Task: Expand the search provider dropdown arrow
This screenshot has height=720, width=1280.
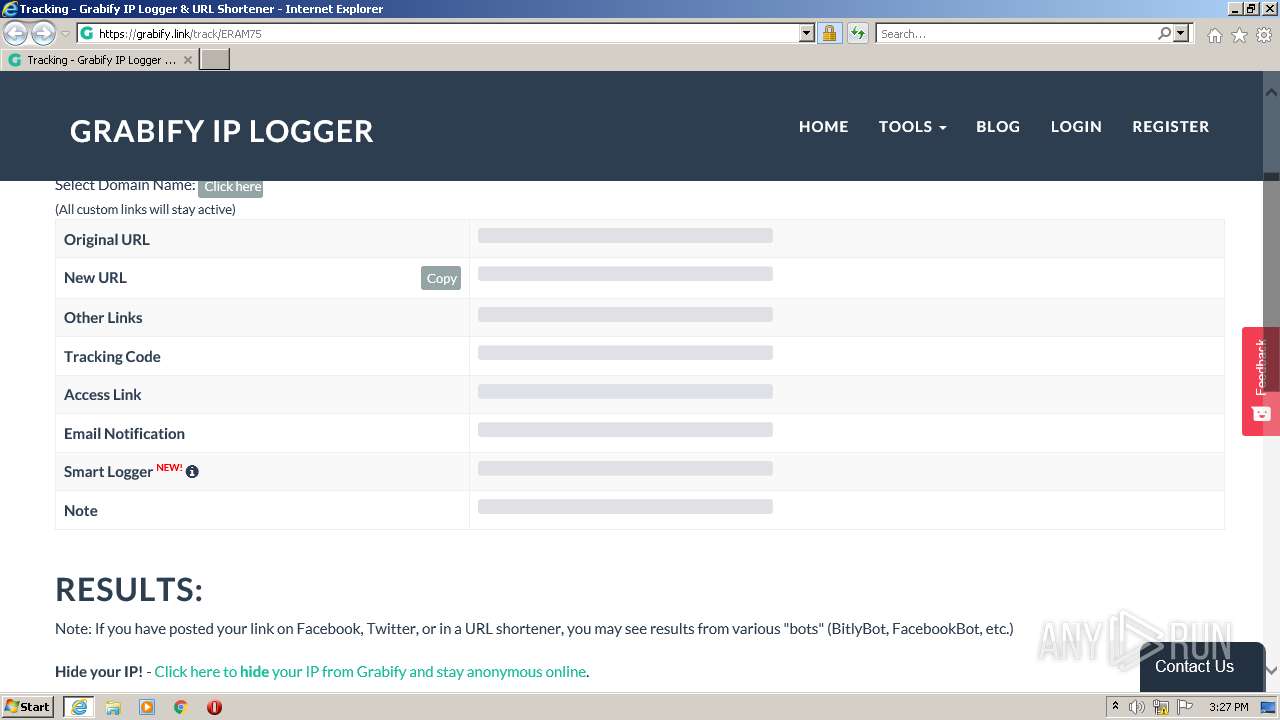Action: tap(1181, 33)
